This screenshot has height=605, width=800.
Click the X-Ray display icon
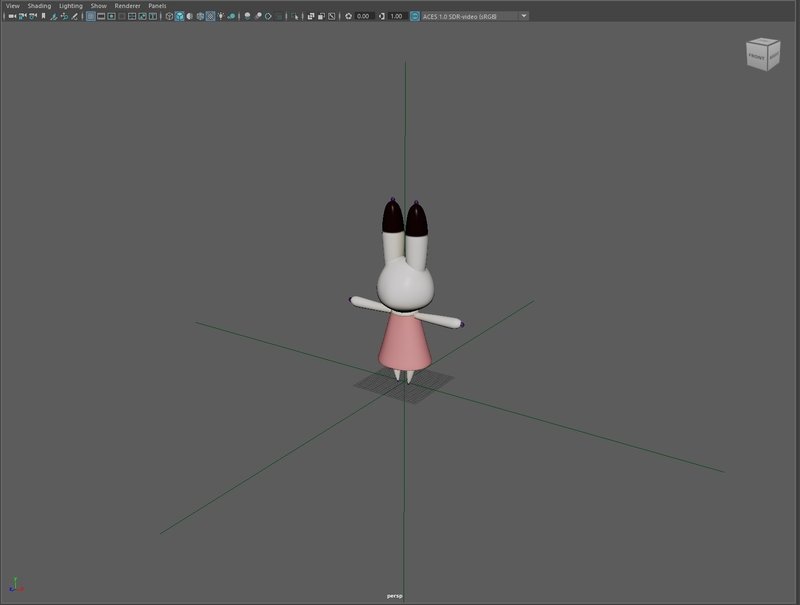tap(311, 16)
